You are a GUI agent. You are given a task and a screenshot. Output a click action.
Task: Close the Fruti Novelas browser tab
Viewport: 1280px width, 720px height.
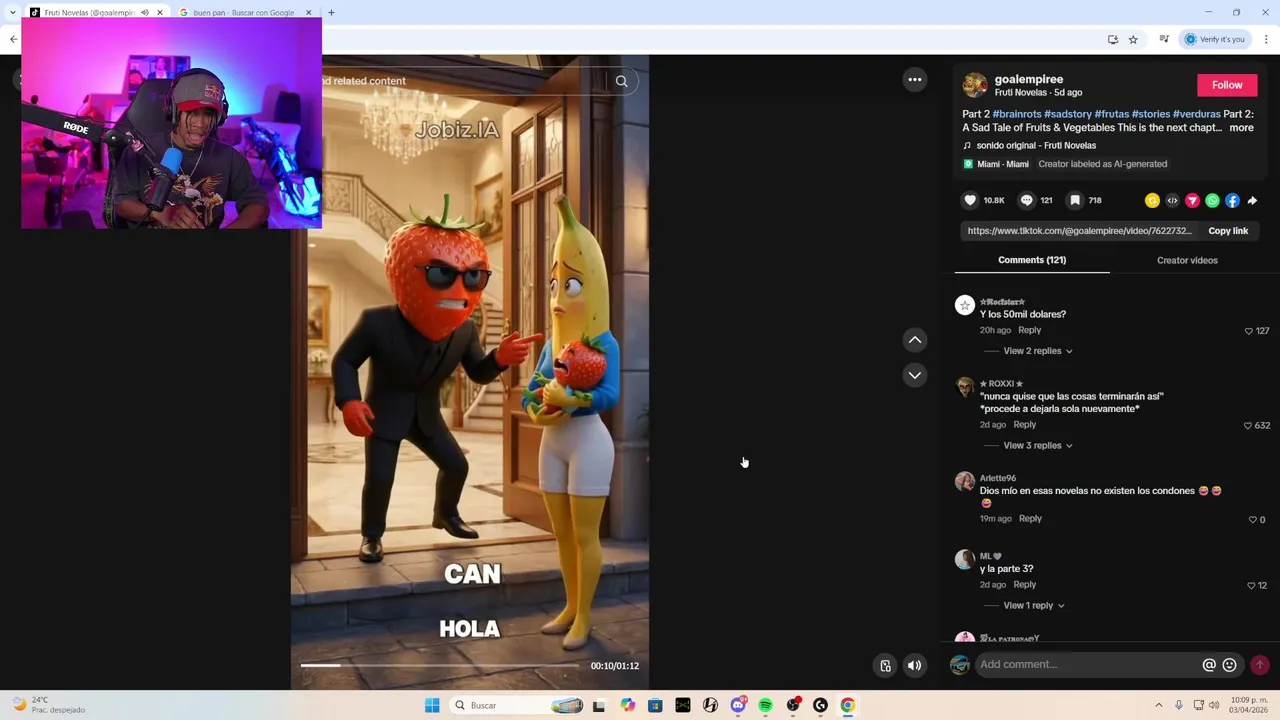tap(159, 13)
